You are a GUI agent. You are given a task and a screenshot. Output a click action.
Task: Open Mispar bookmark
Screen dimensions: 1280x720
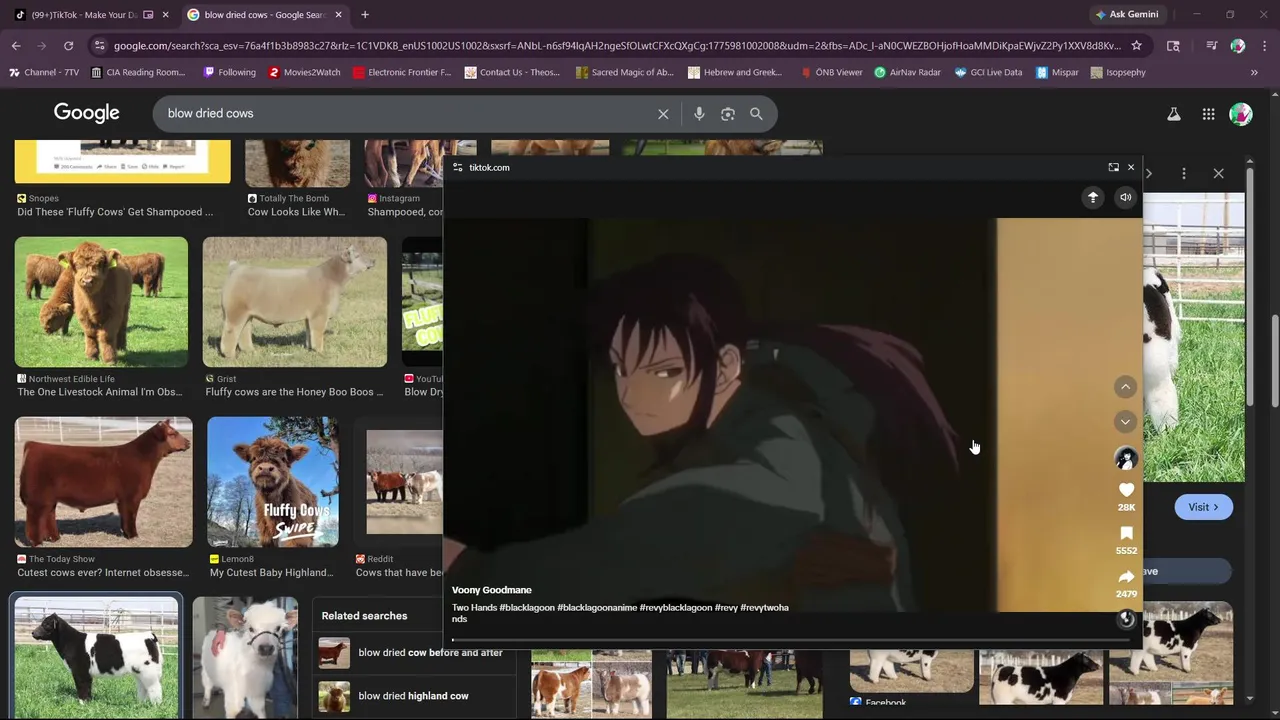(x=1057, y=72)
